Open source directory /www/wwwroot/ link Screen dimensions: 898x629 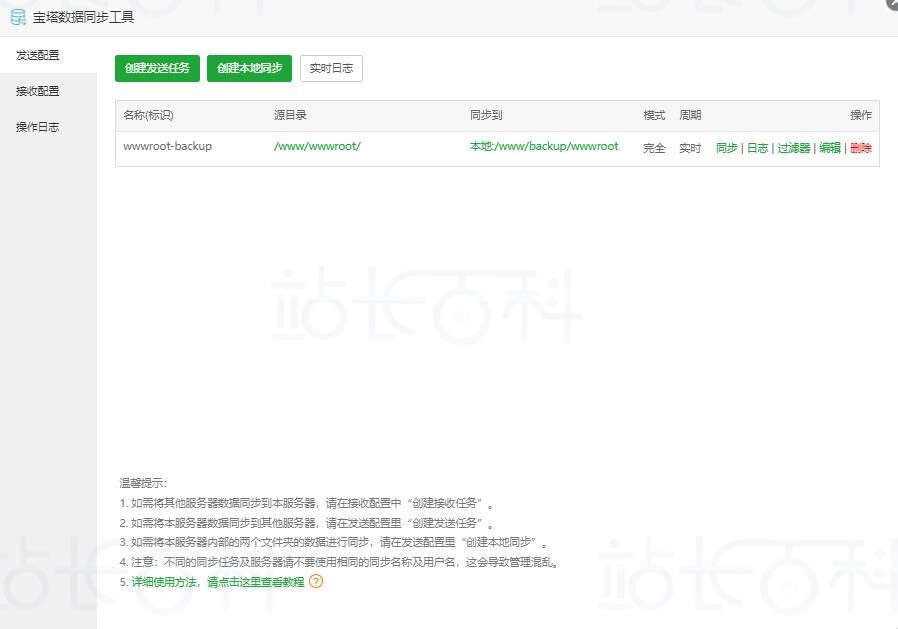pos(317,146)
